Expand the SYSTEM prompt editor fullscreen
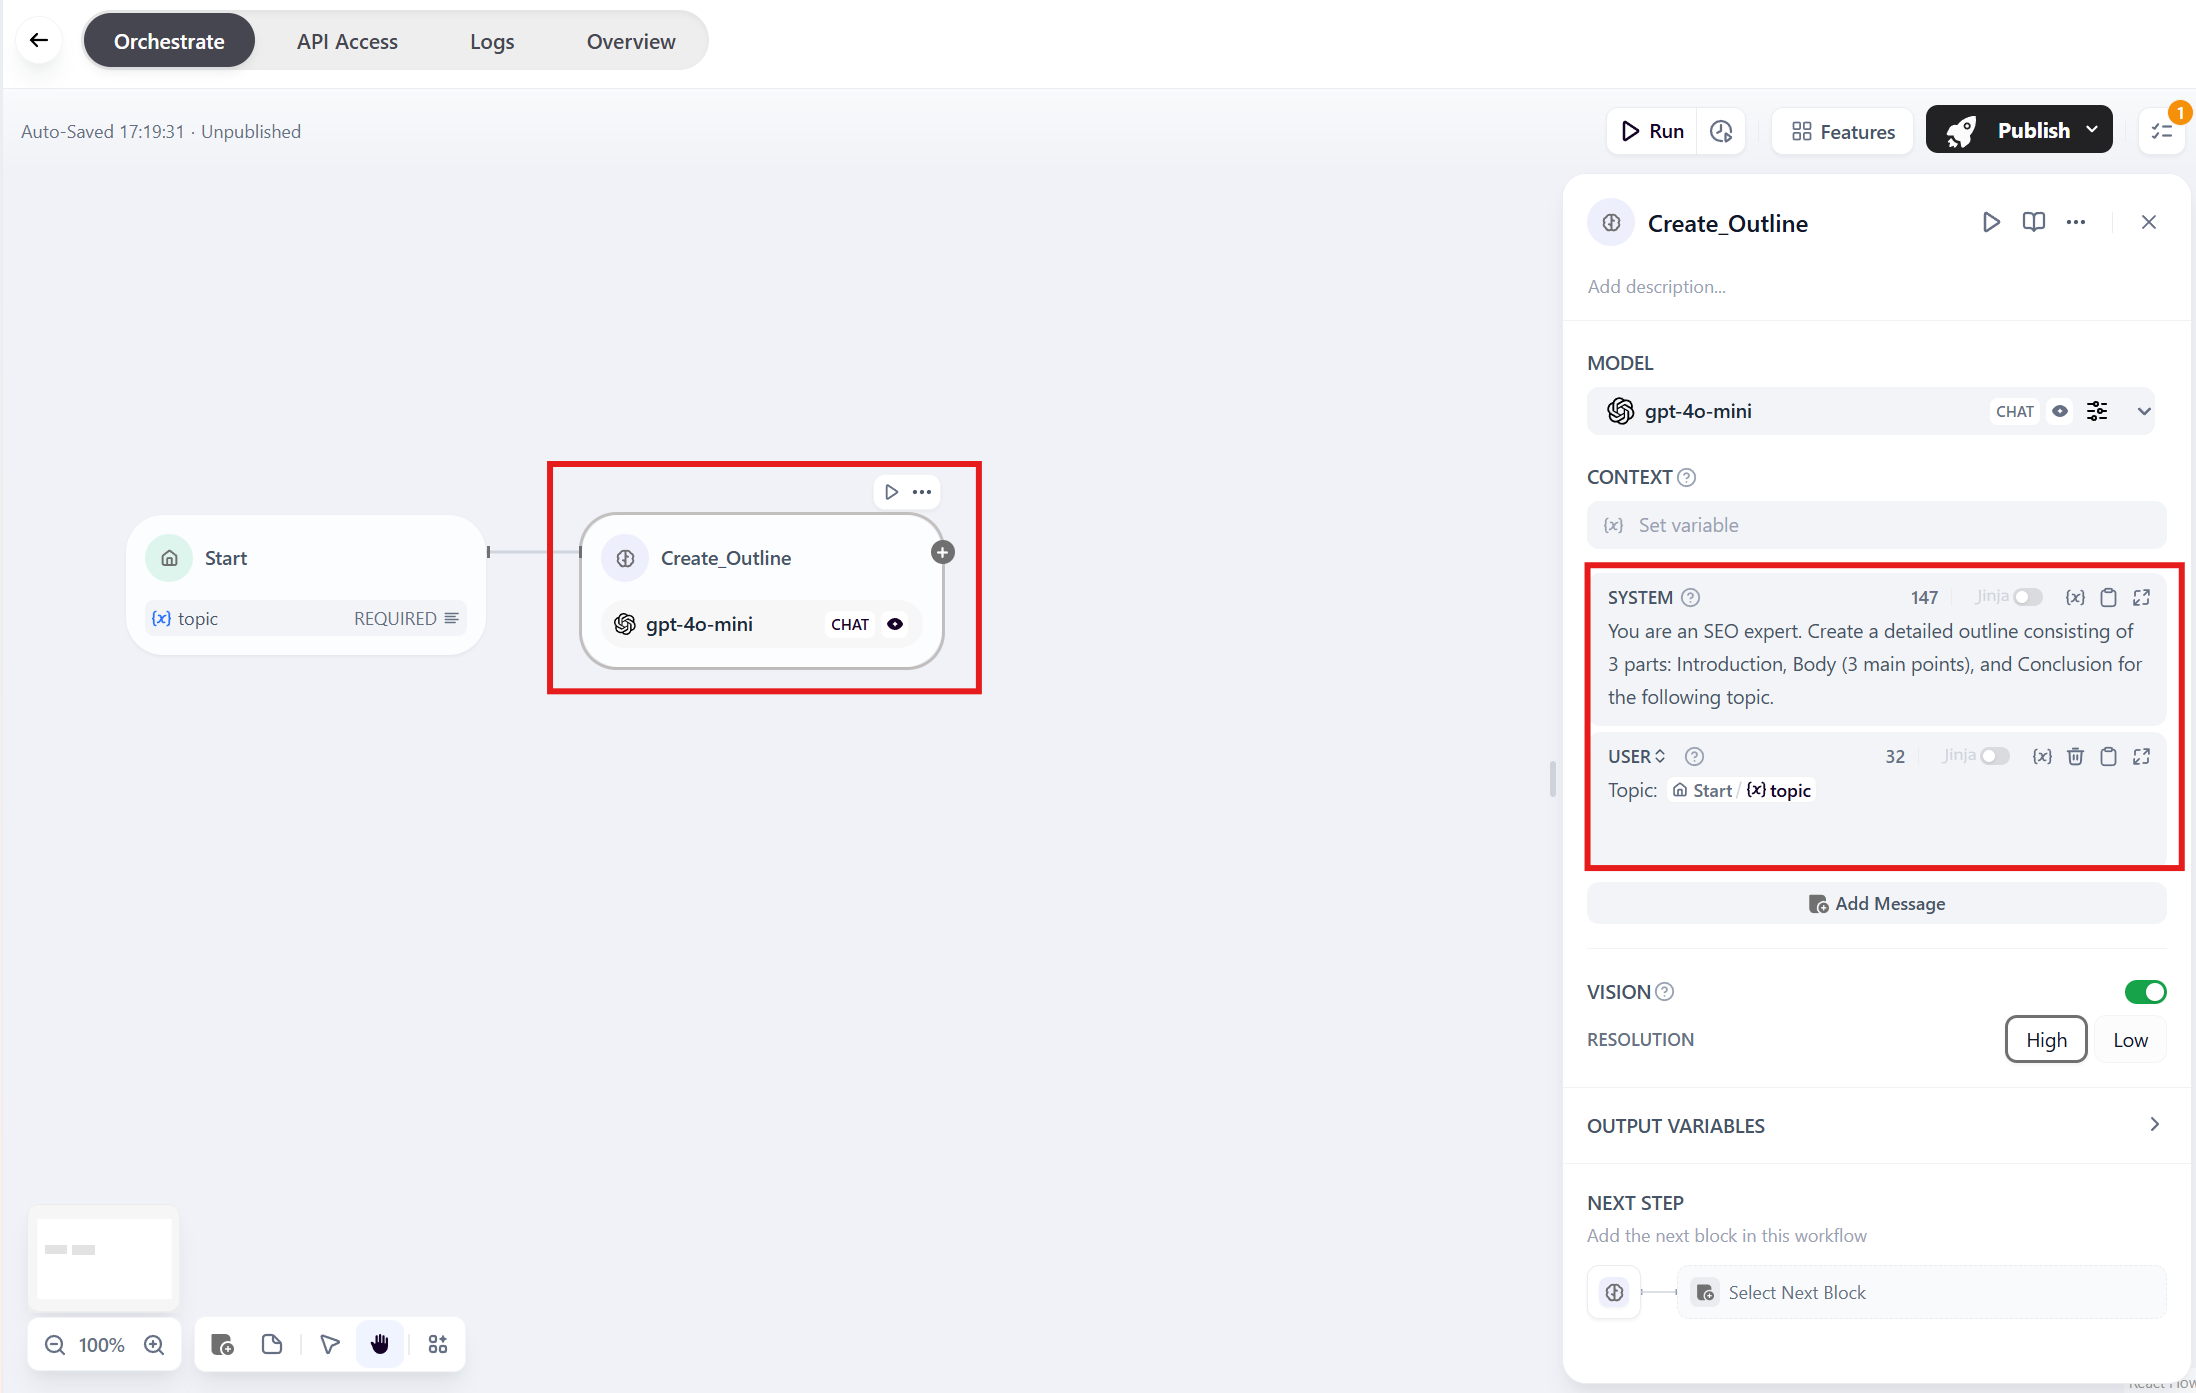Screen dimensions: 2196x1393 pos(2141,597)
